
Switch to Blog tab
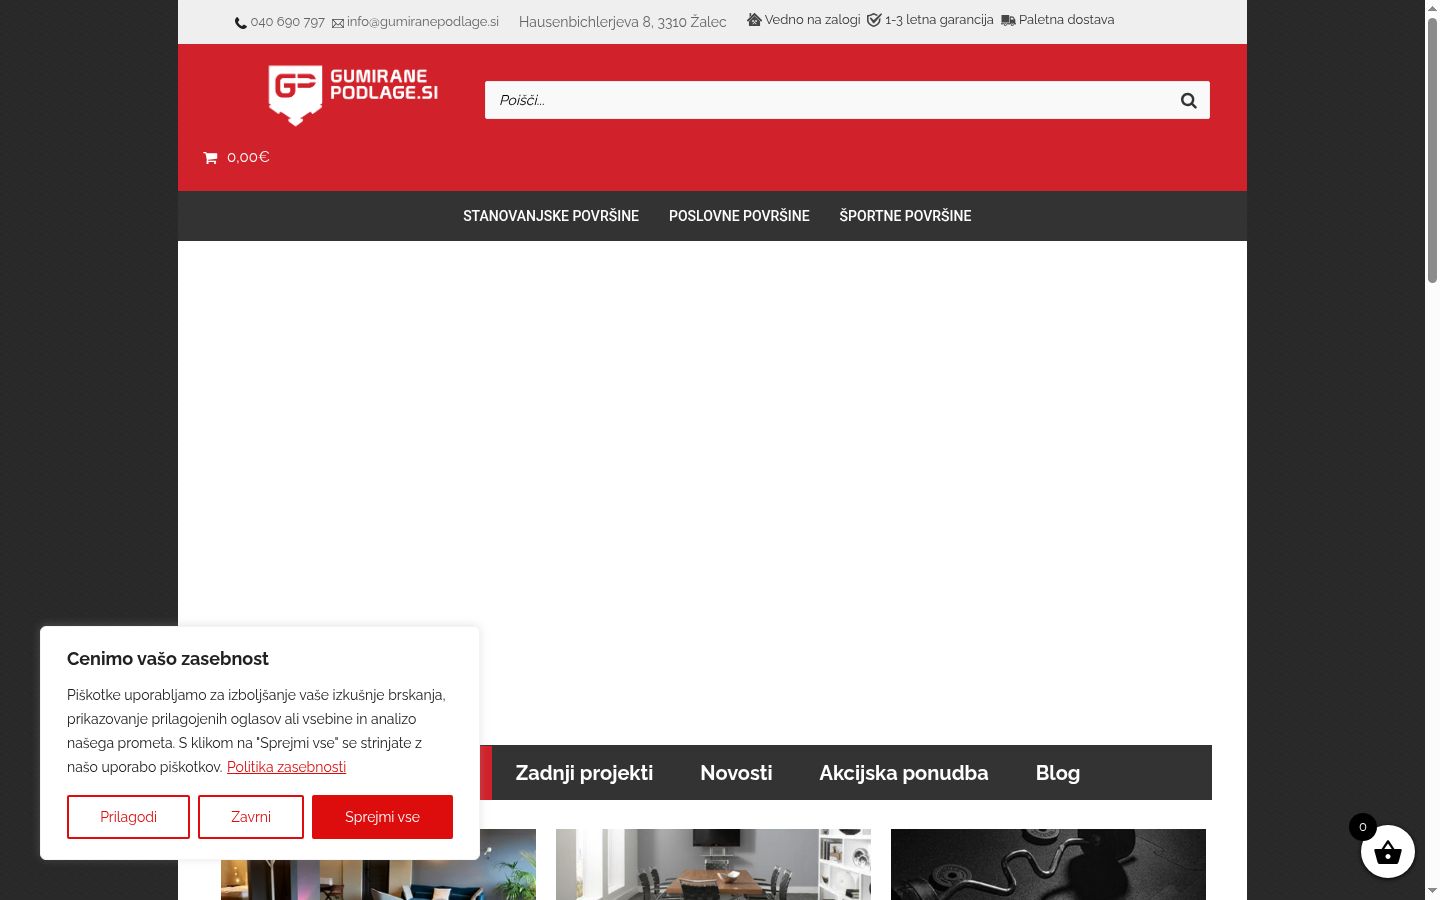coord(1058,773)
